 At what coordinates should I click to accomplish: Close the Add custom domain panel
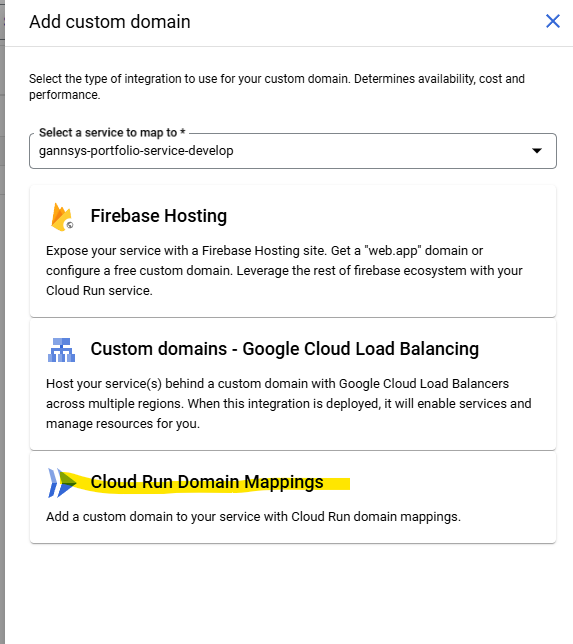click(552, 21)
